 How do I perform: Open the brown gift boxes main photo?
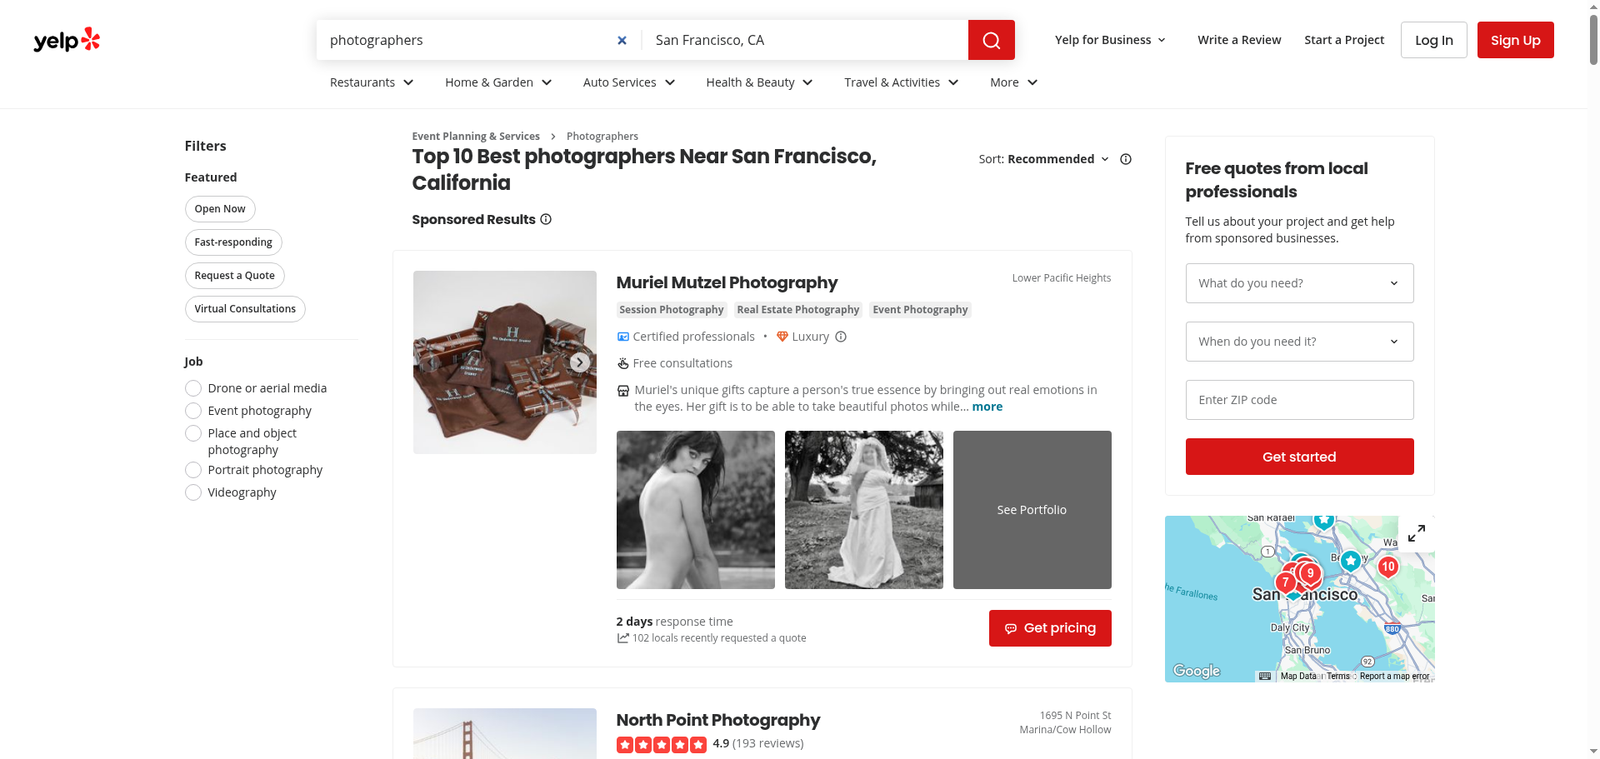tap(505, 362)
